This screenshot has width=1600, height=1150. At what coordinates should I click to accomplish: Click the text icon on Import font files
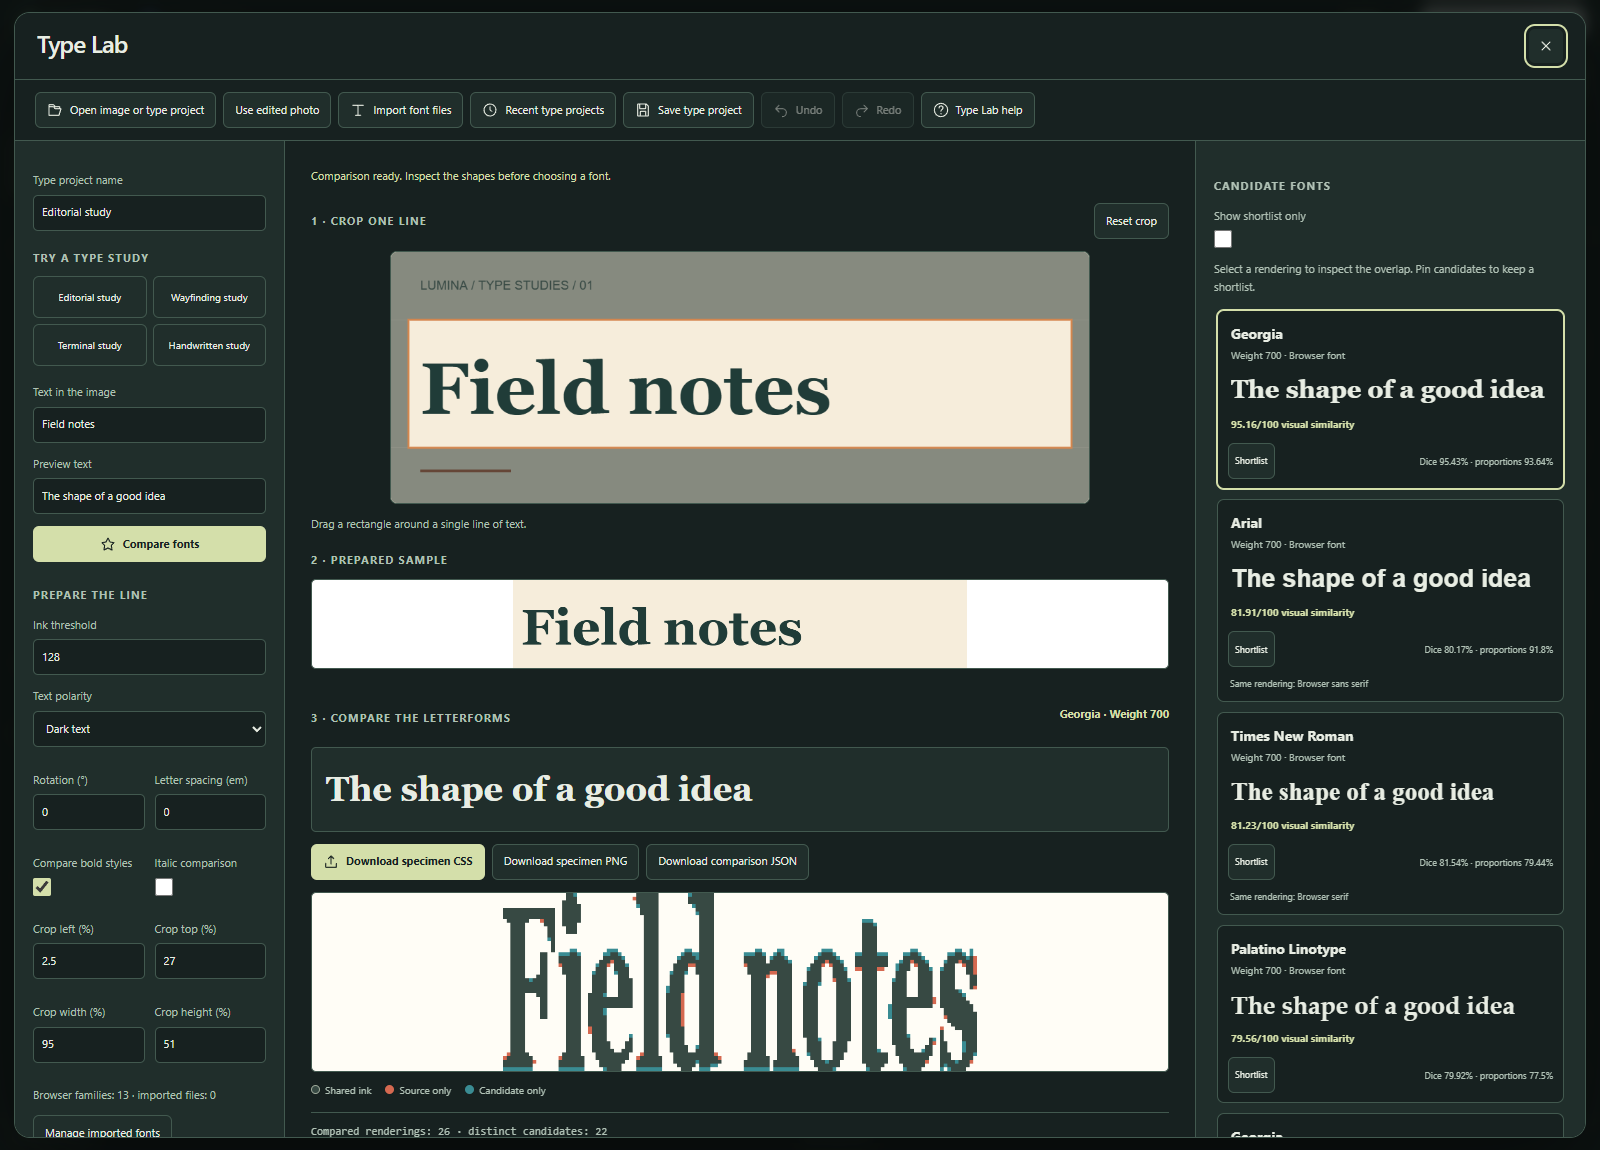click(358, 110)
